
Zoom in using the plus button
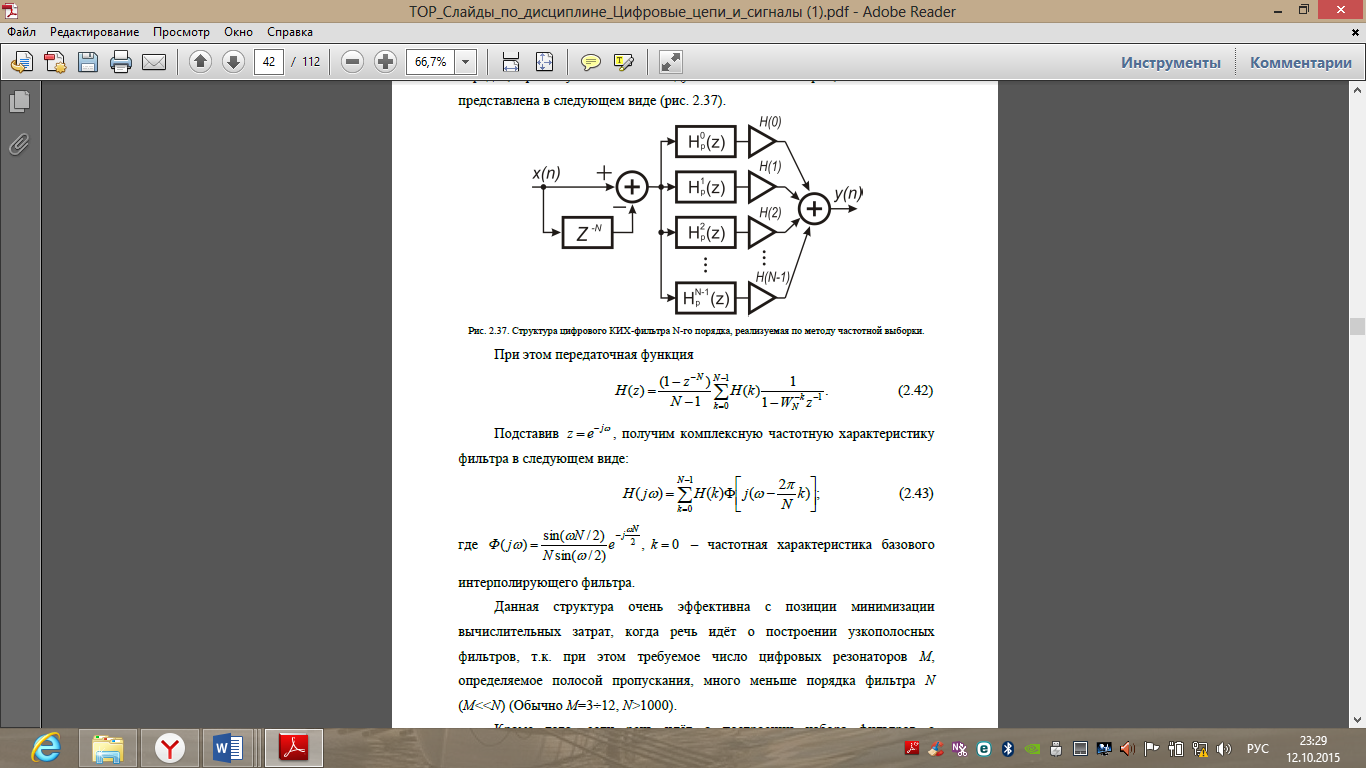point(385,62)
